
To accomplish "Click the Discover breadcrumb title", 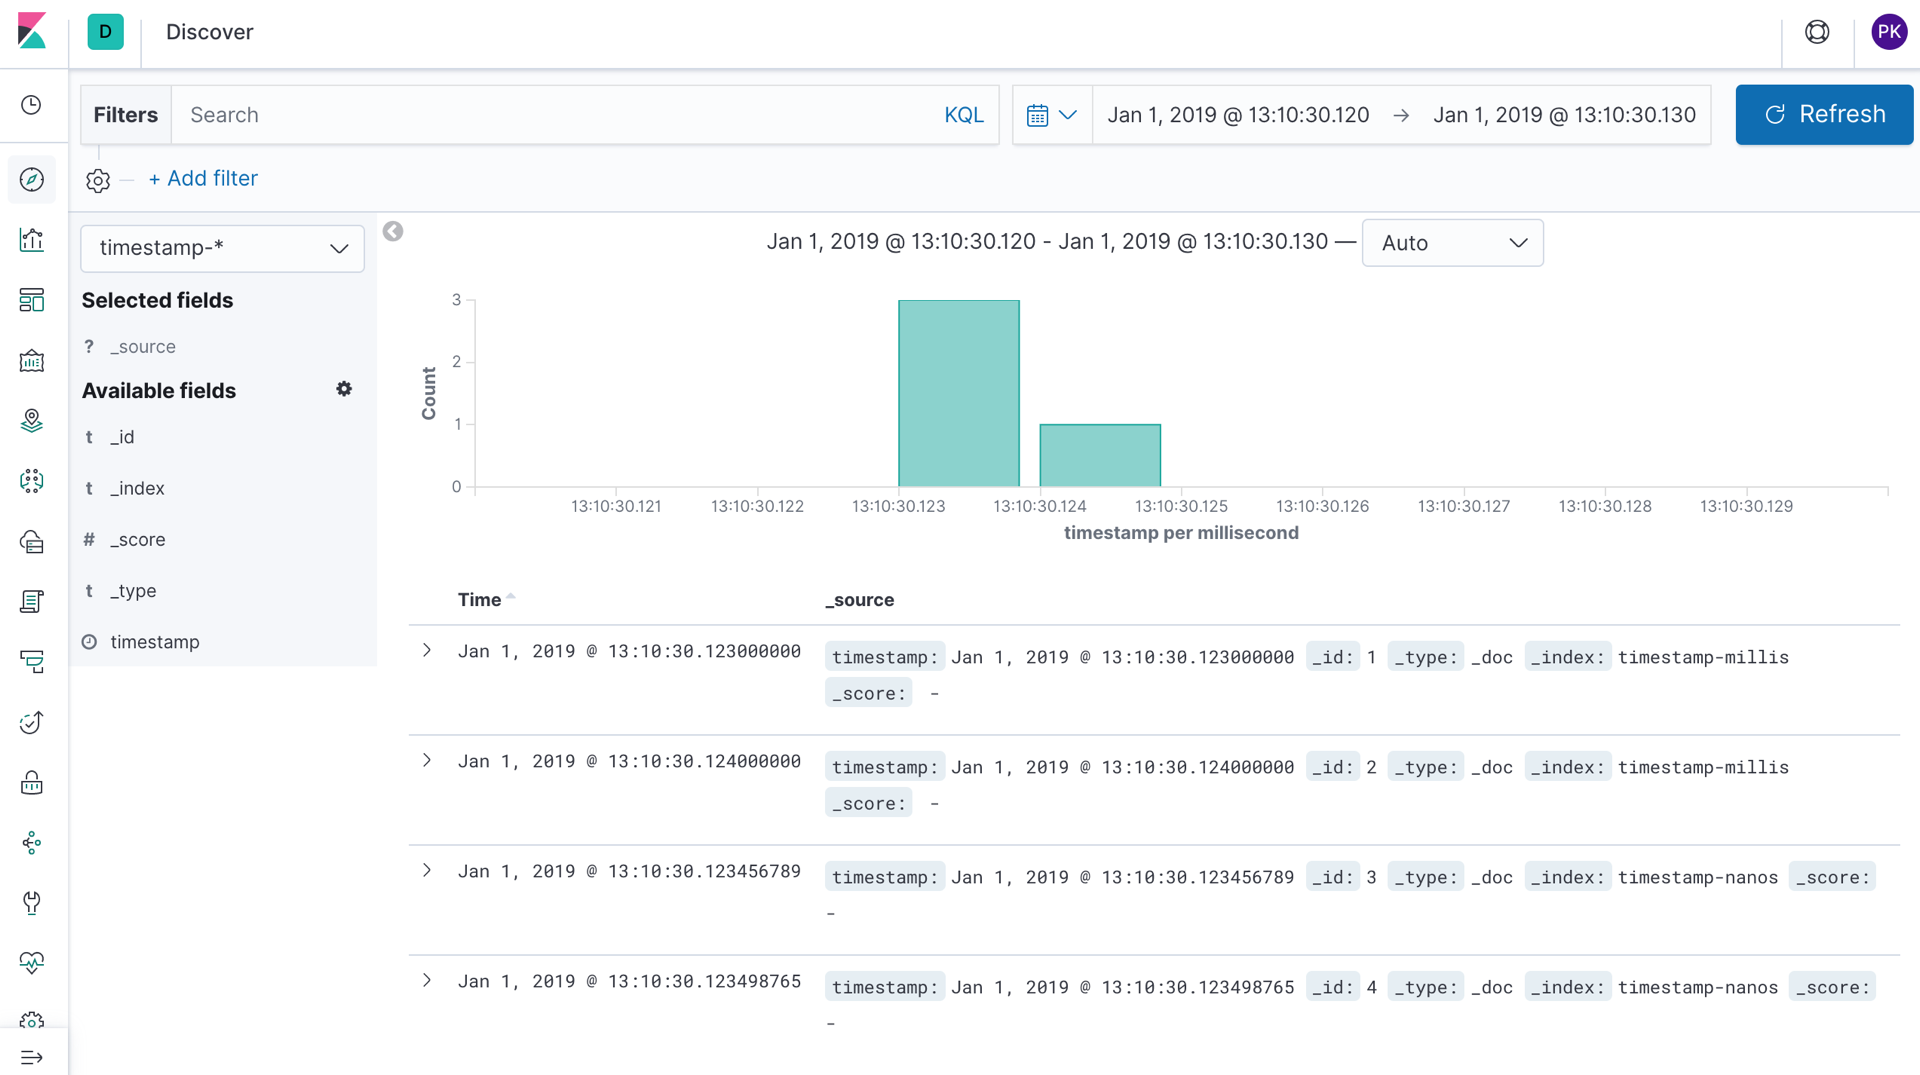I will point(209,32).
